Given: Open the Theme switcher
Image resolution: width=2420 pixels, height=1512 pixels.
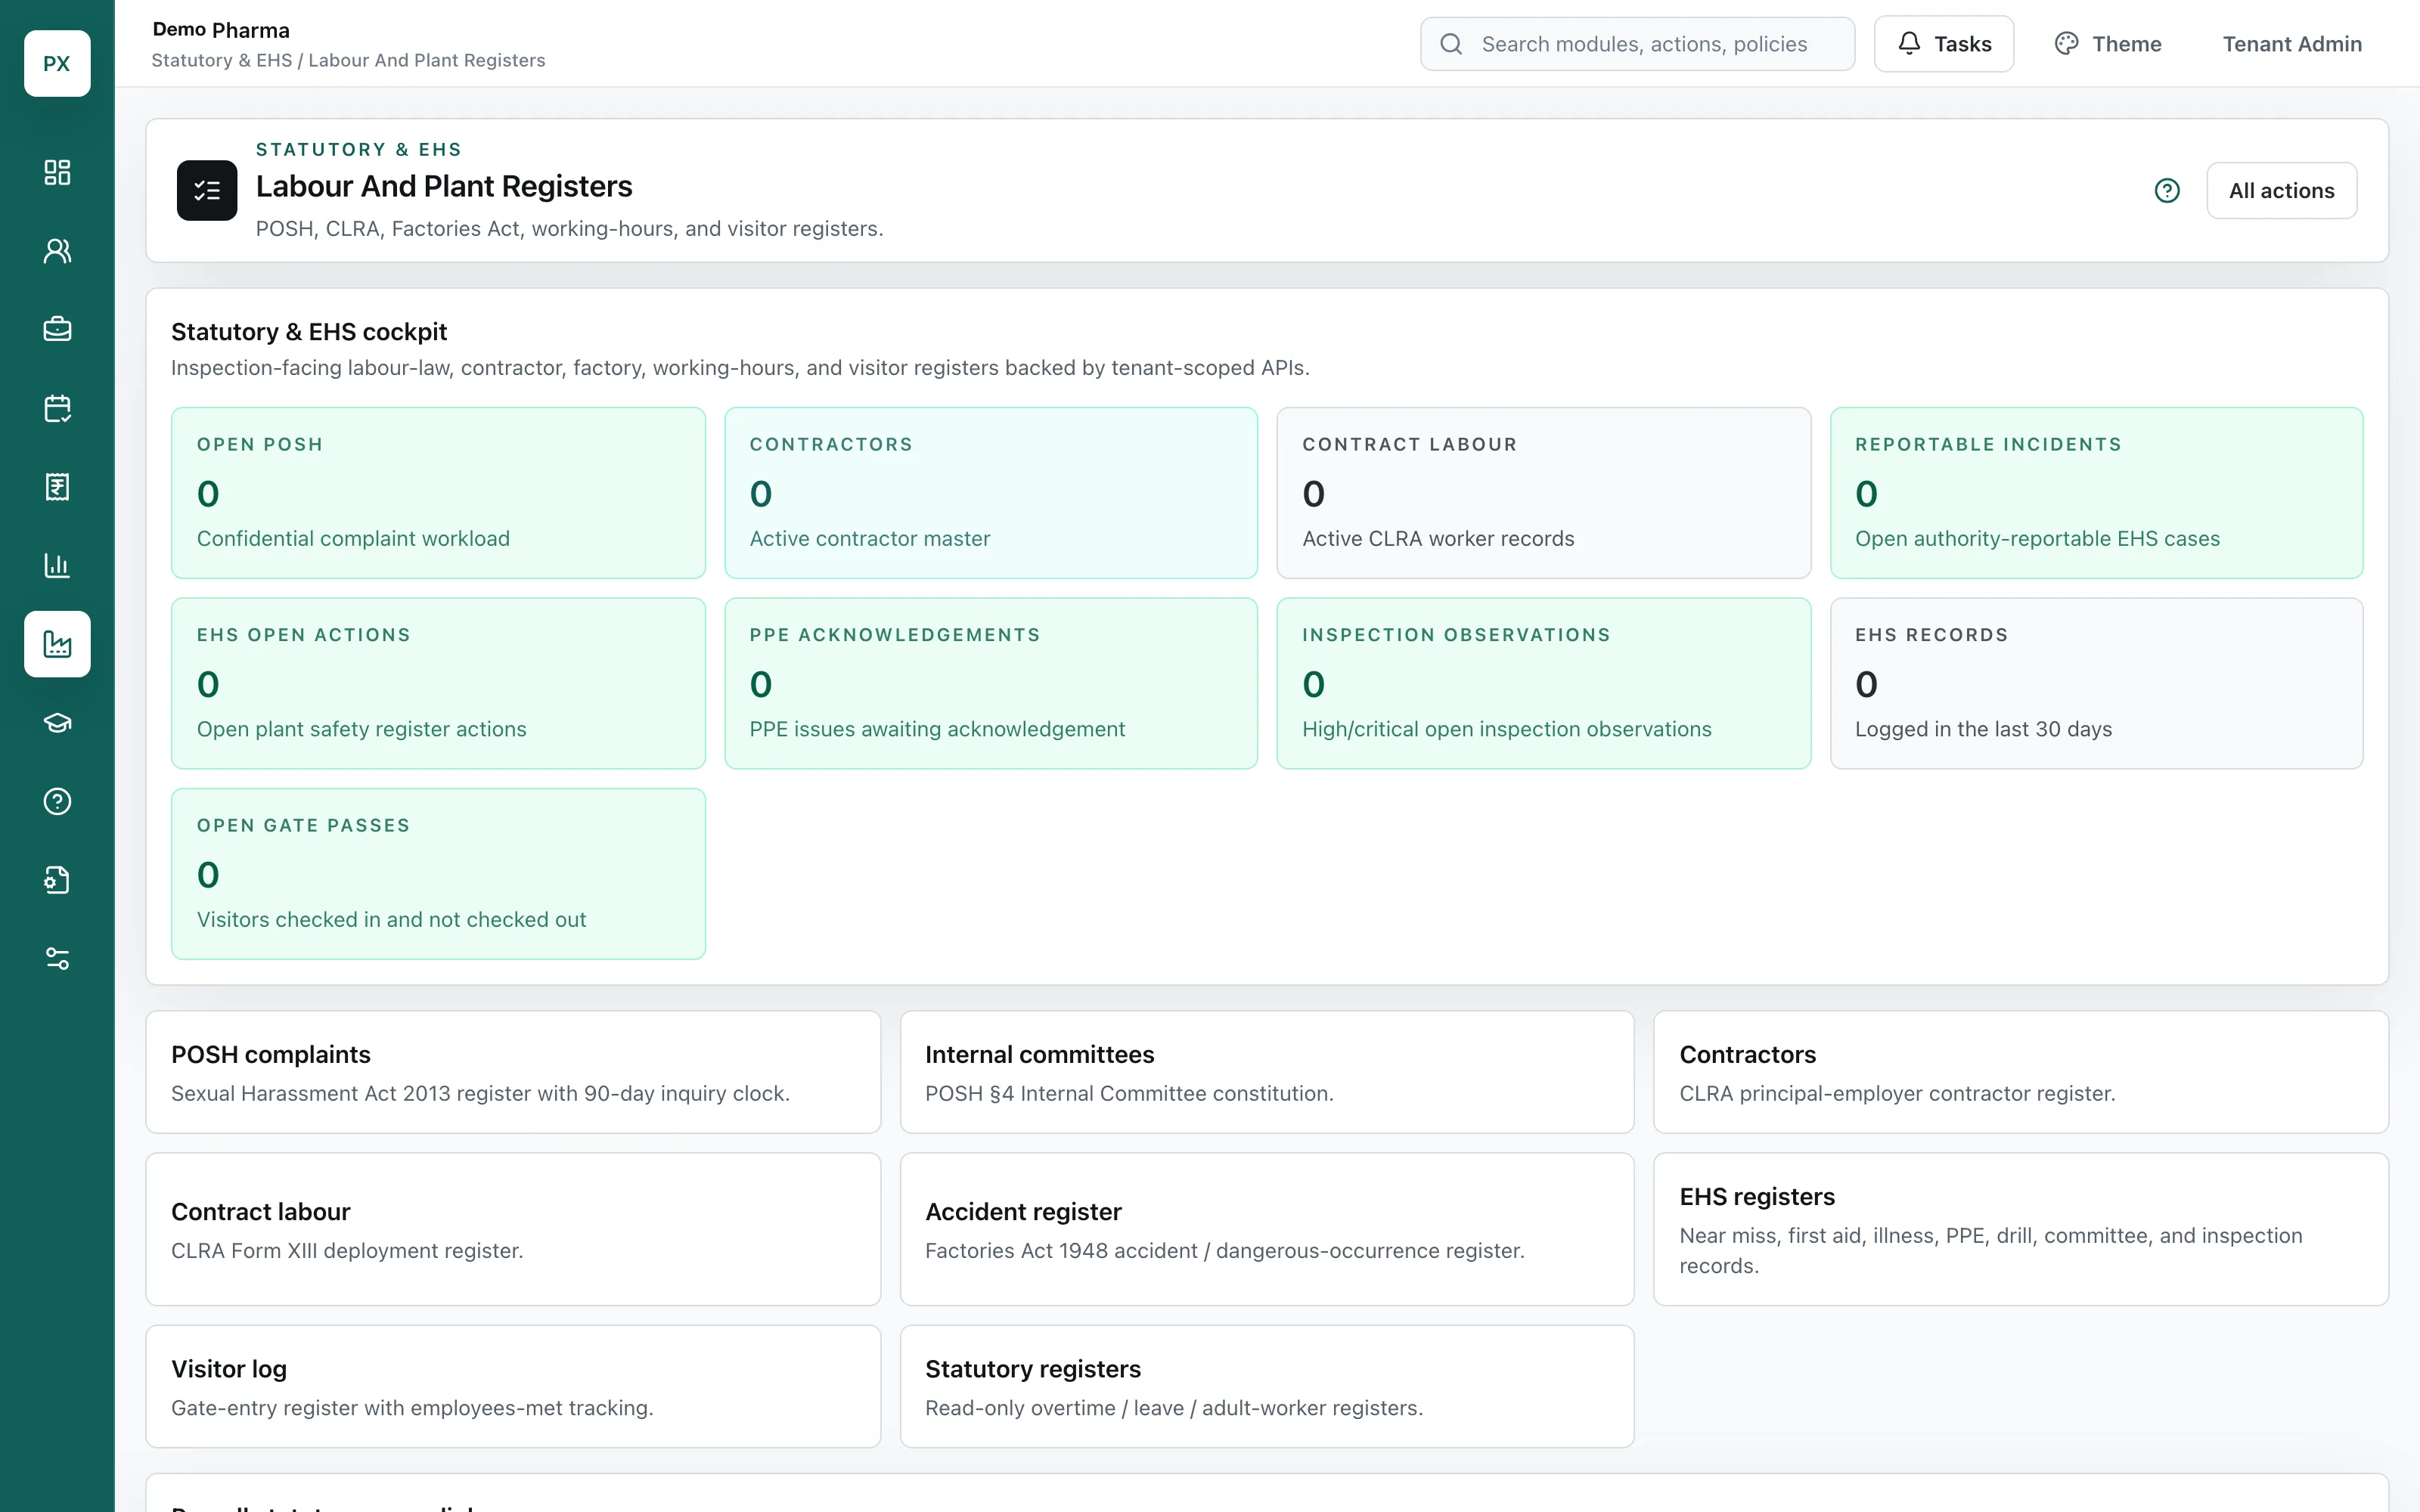Looking at the screenshot, I should pyautogui.click(x=2107, y=44).
